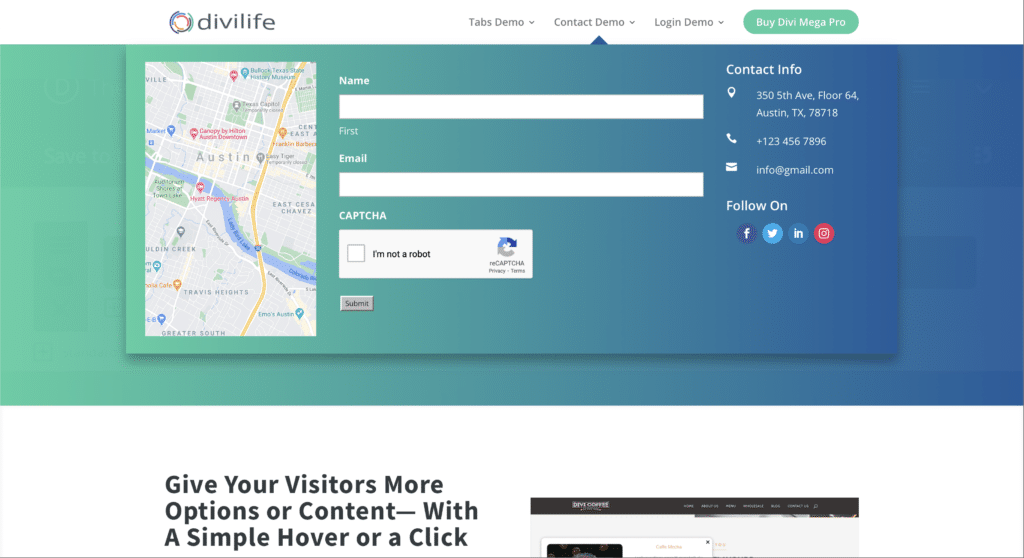Expand the Tabs Demo menu
1024x558 pixels.
point(501,22)
